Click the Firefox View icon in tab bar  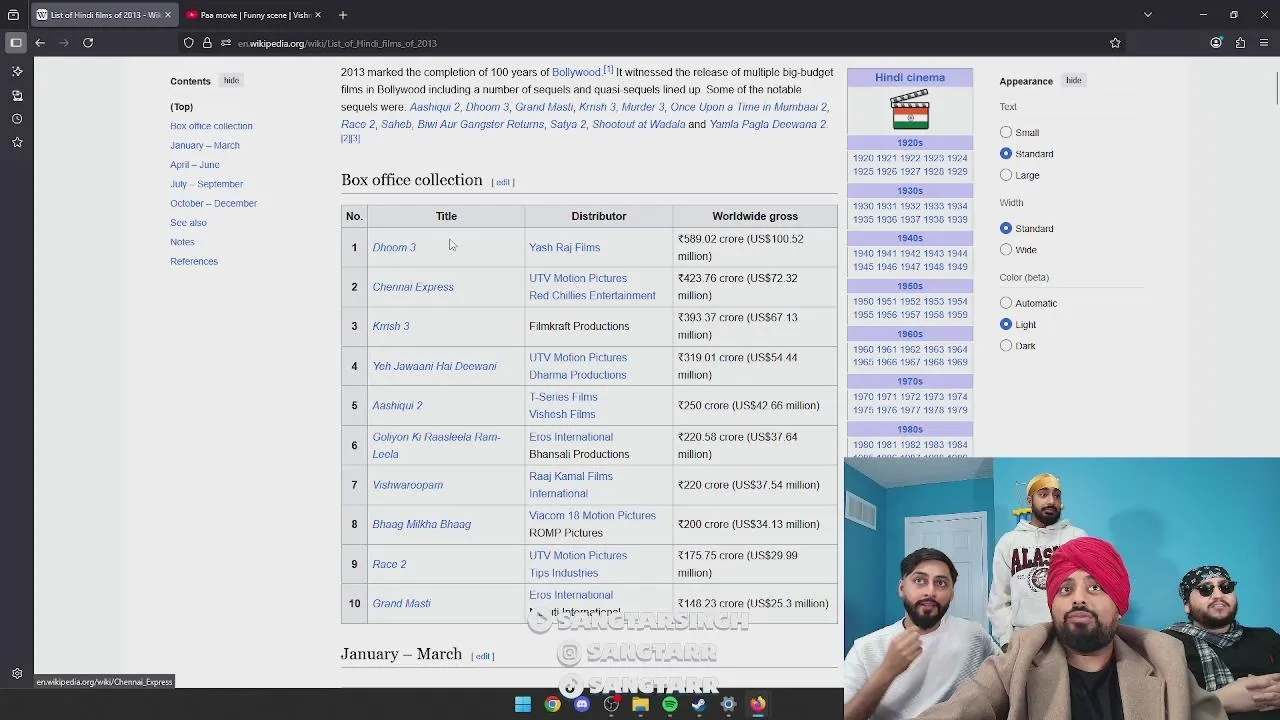(x=13, y=15)
